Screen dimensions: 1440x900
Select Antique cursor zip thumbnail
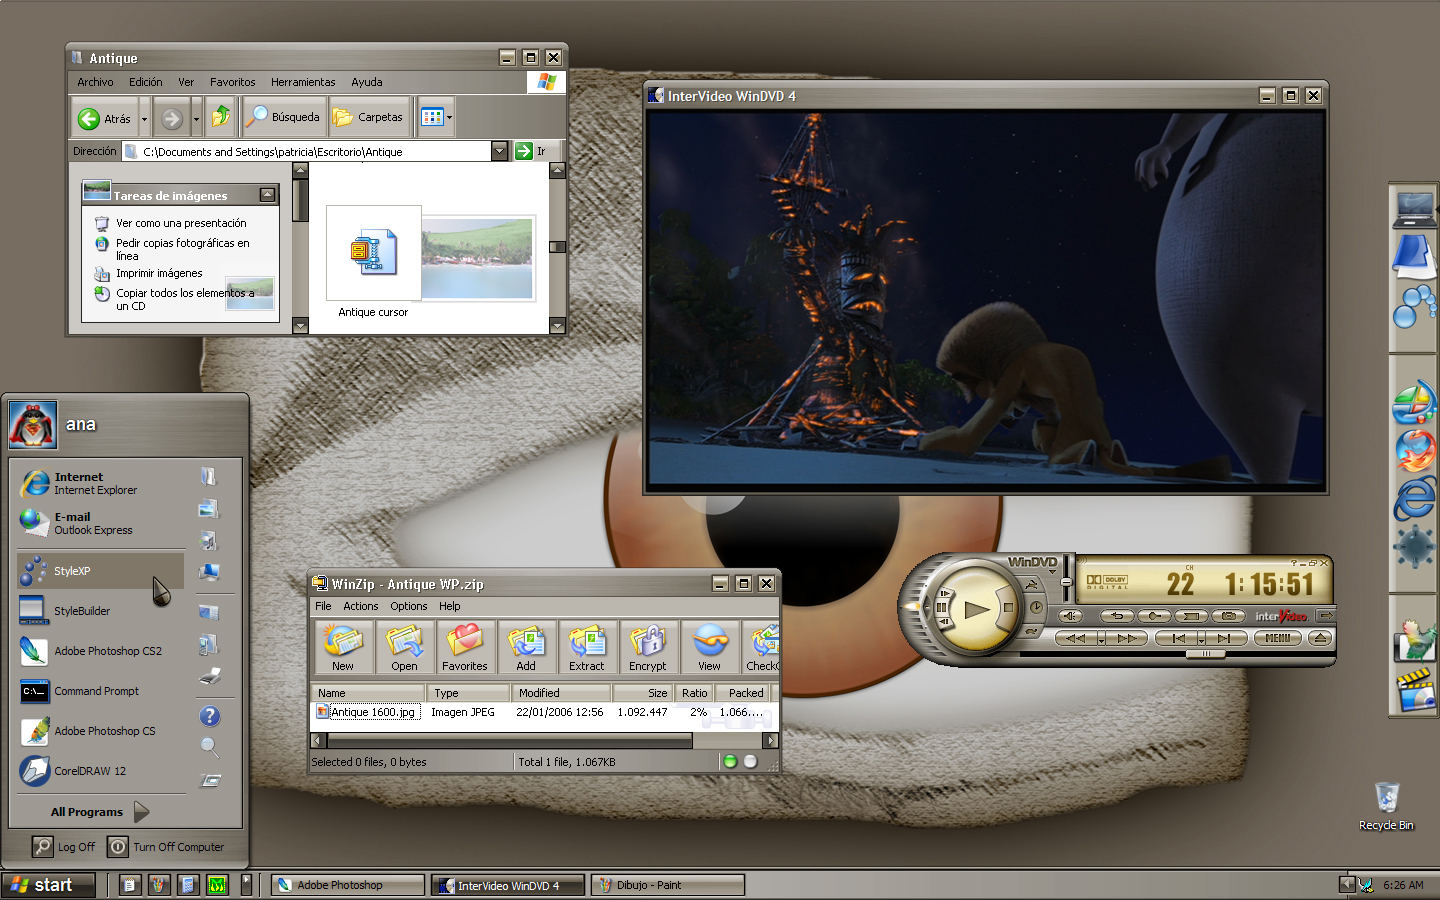pos(373,253)
